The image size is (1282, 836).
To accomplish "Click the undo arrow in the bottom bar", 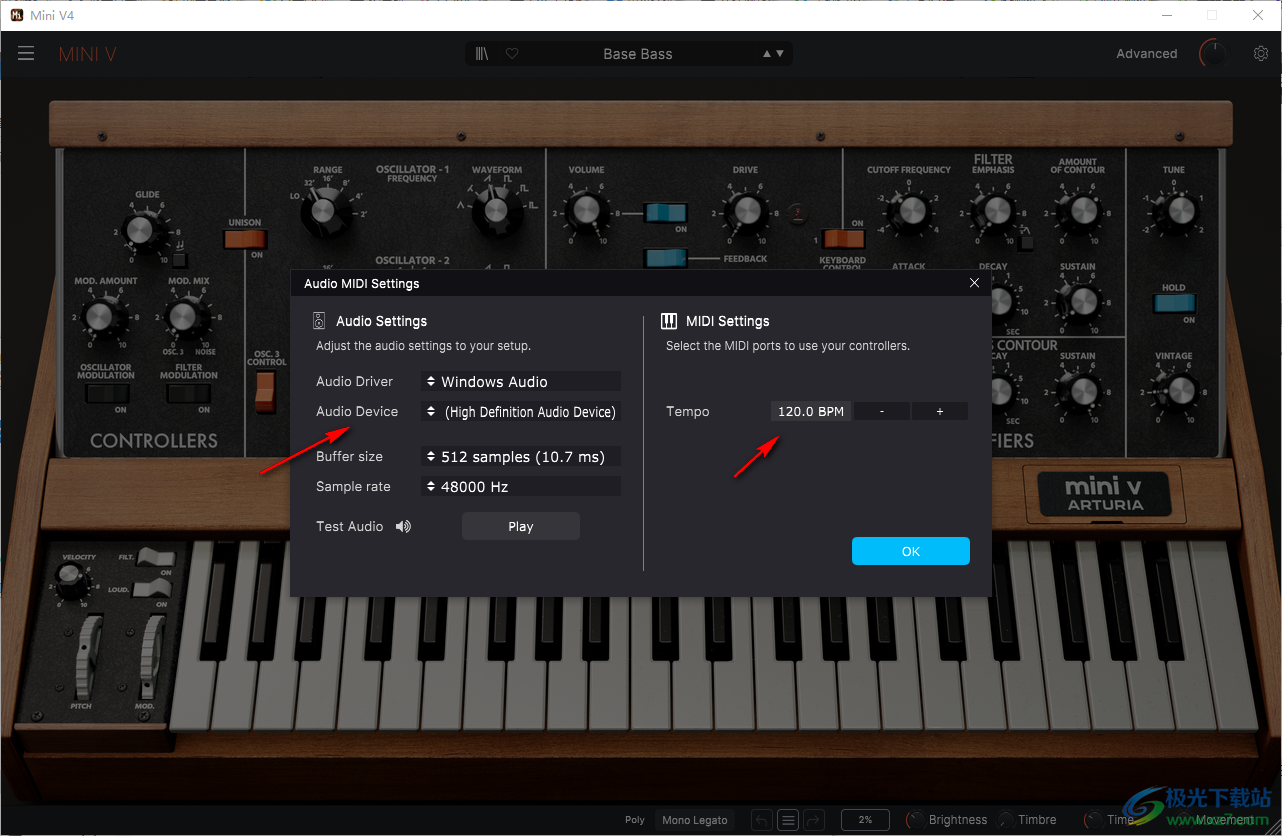I will click(x=760, y=819).
